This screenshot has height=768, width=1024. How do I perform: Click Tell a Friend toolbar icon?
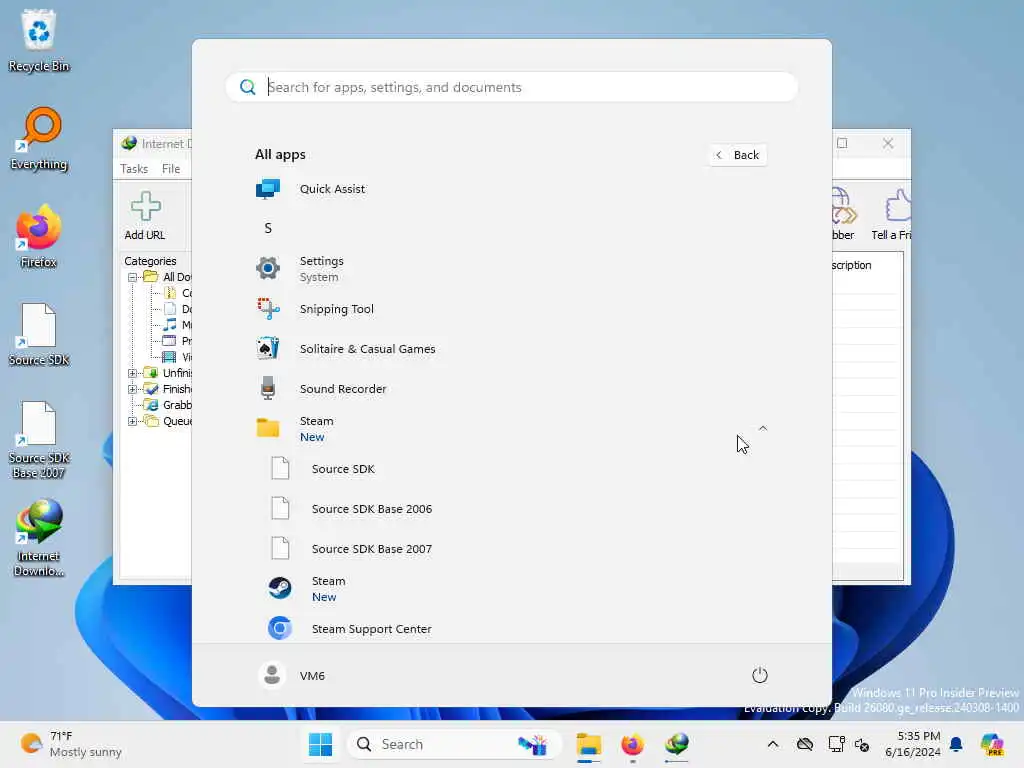891,215
